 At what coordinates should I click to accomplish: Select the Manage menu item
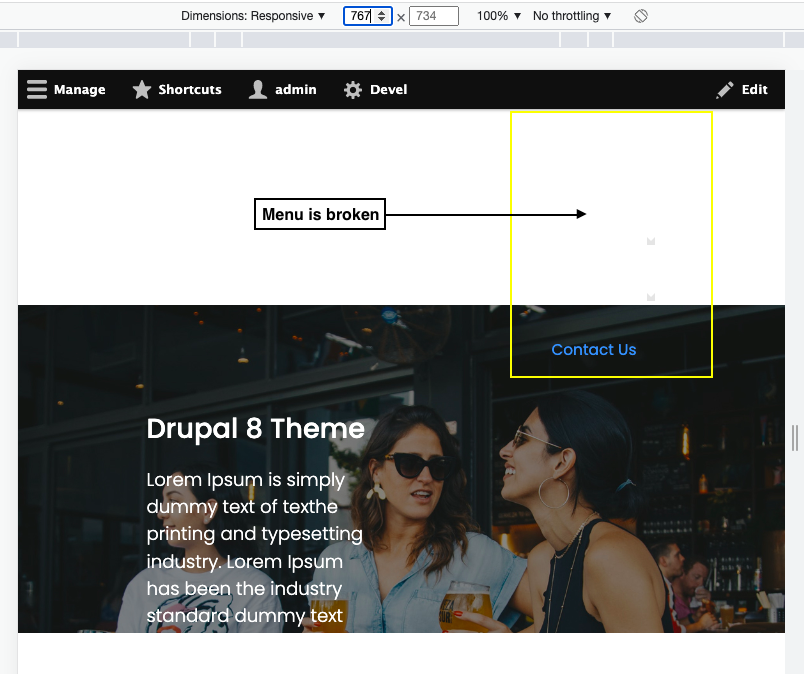79,89
